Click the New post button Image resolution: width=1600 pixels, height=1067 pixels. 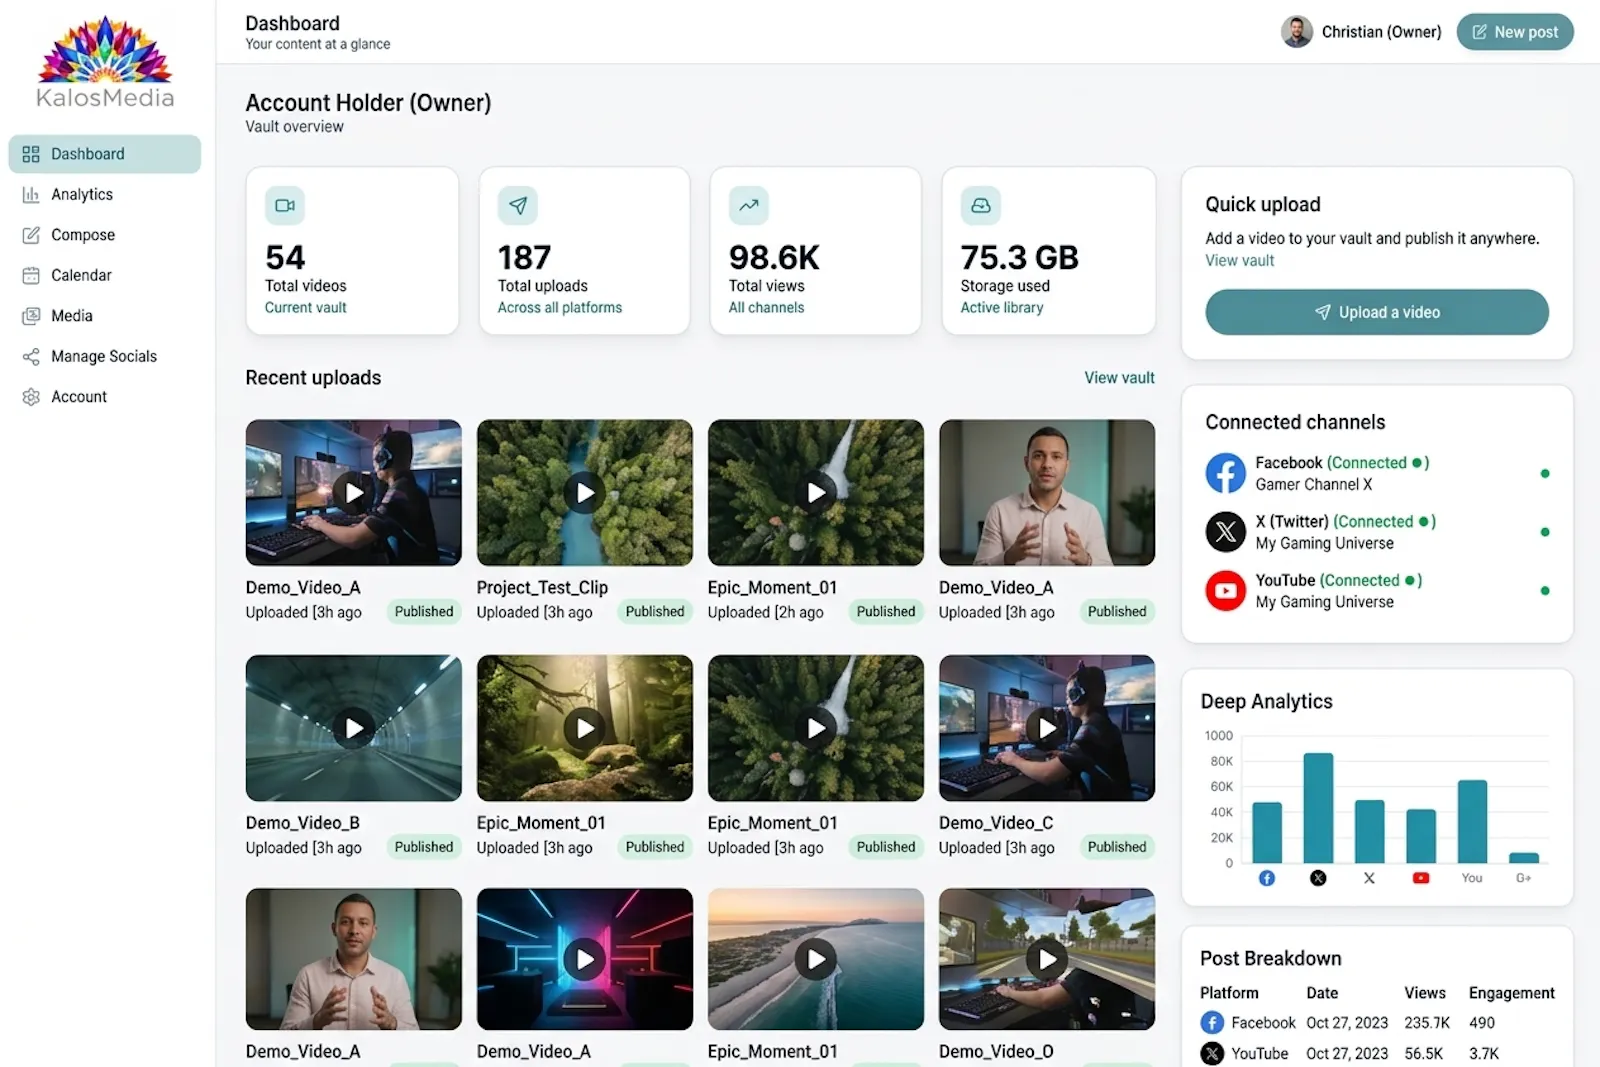pyautogui.click(x=1515, y=32)
